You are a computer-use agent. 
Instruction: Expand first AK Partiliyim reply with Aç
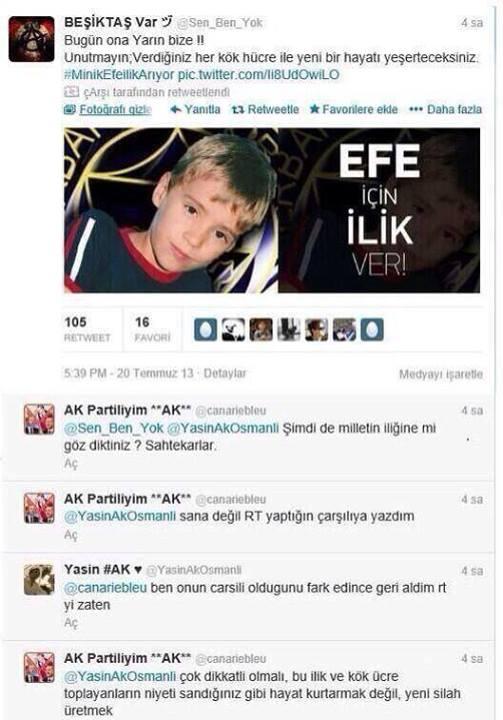pyautogui.click(x=71, y=464)
